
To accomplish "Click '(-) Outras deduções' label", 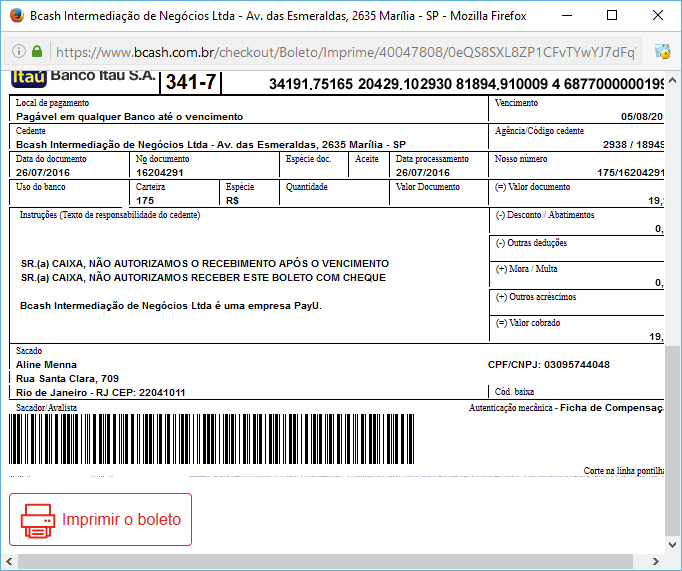I will 532,243.
